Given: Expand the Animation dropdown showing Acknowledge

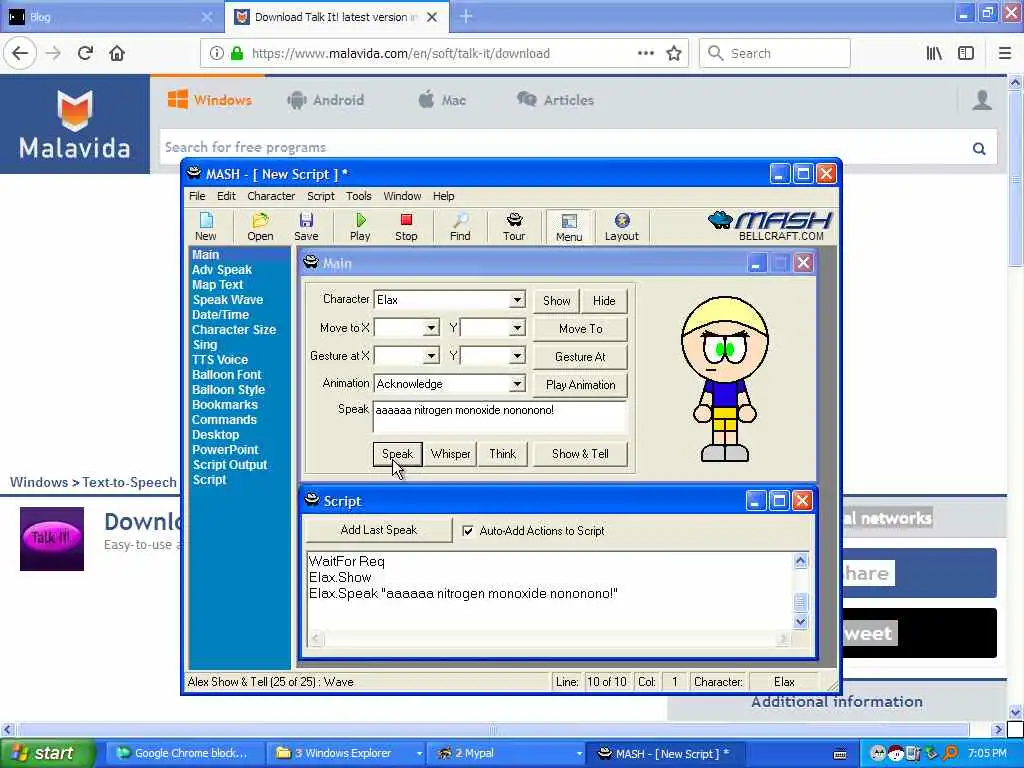Looking at the screenshot, I should click(517, 384).
